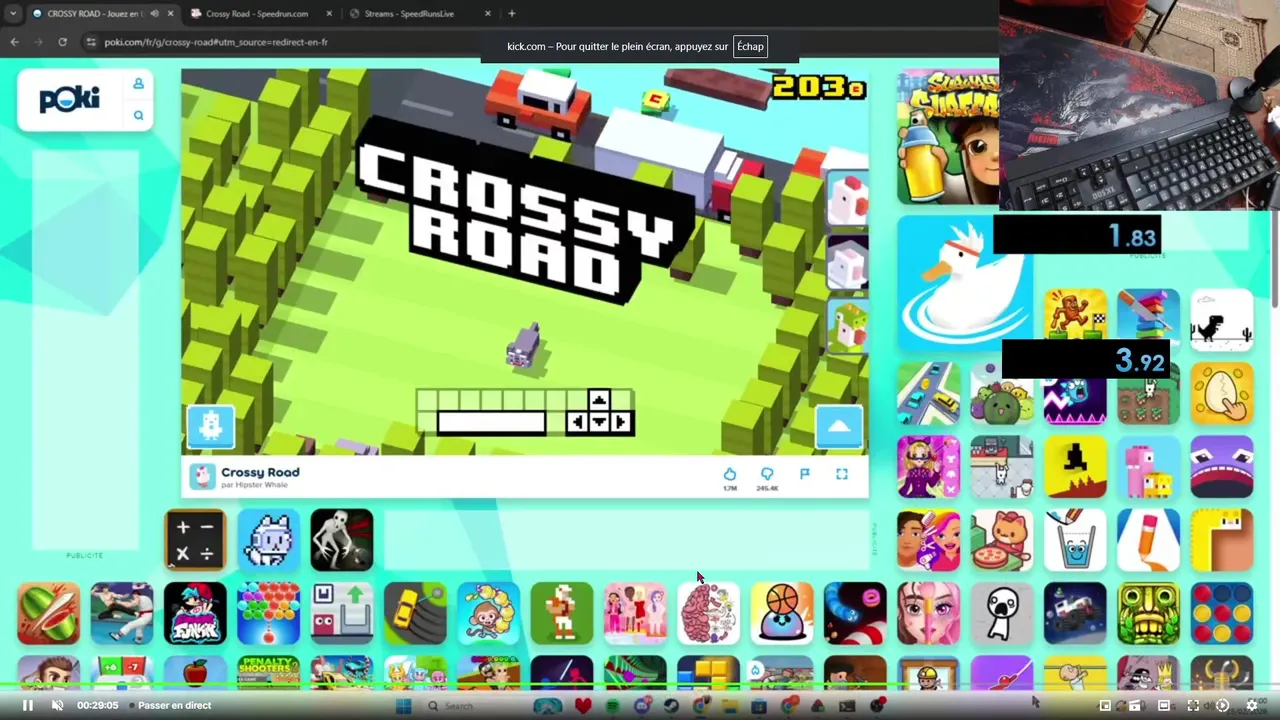Viewport: 1280px width, 720px height.
Task: Open the purple monster mouth game tile
Action: [x=1222, y=467]
